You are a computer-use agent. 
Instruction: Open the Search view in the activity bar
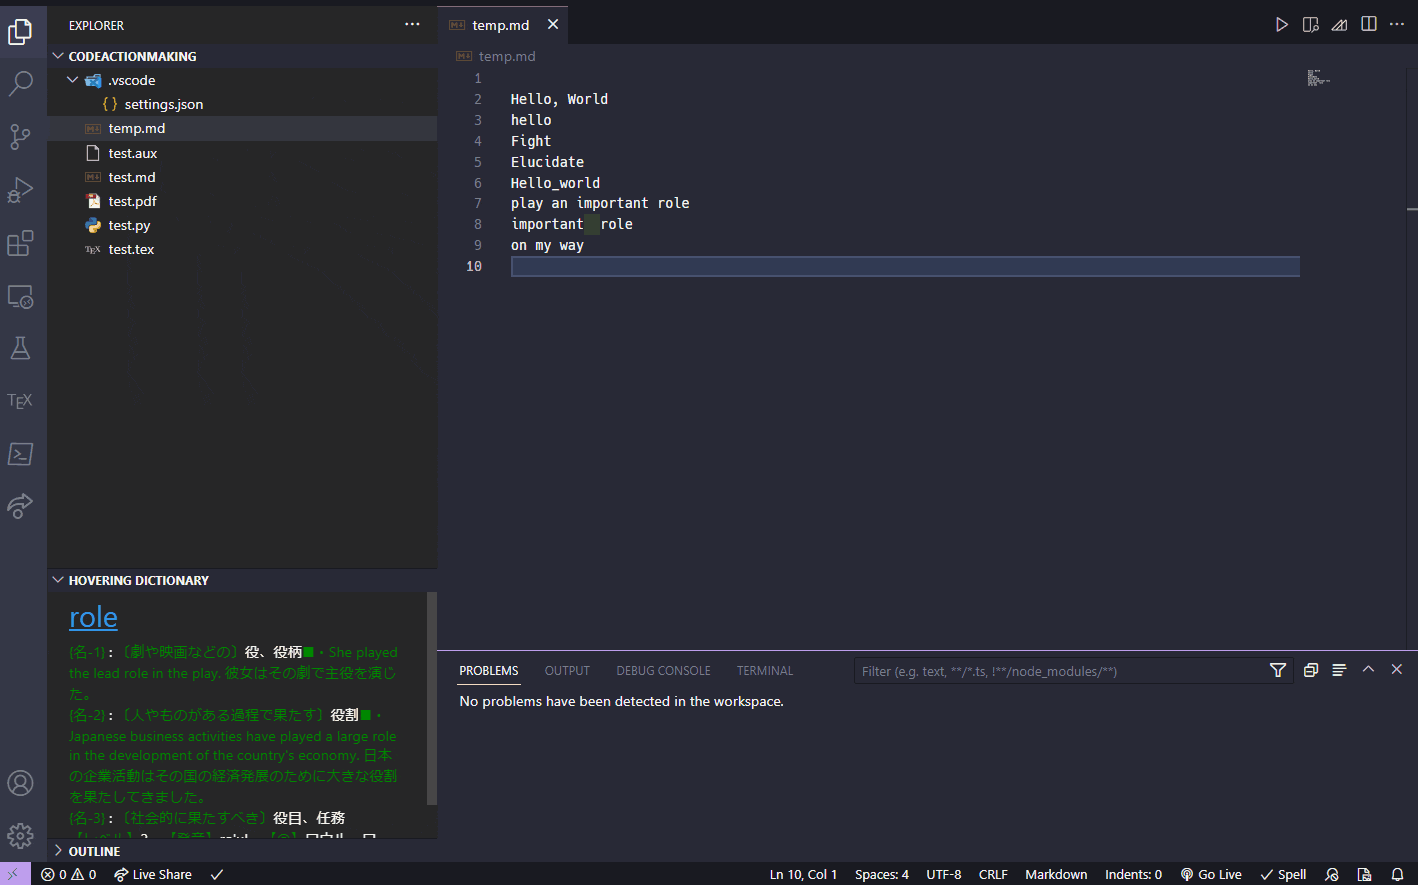[20, 84]
